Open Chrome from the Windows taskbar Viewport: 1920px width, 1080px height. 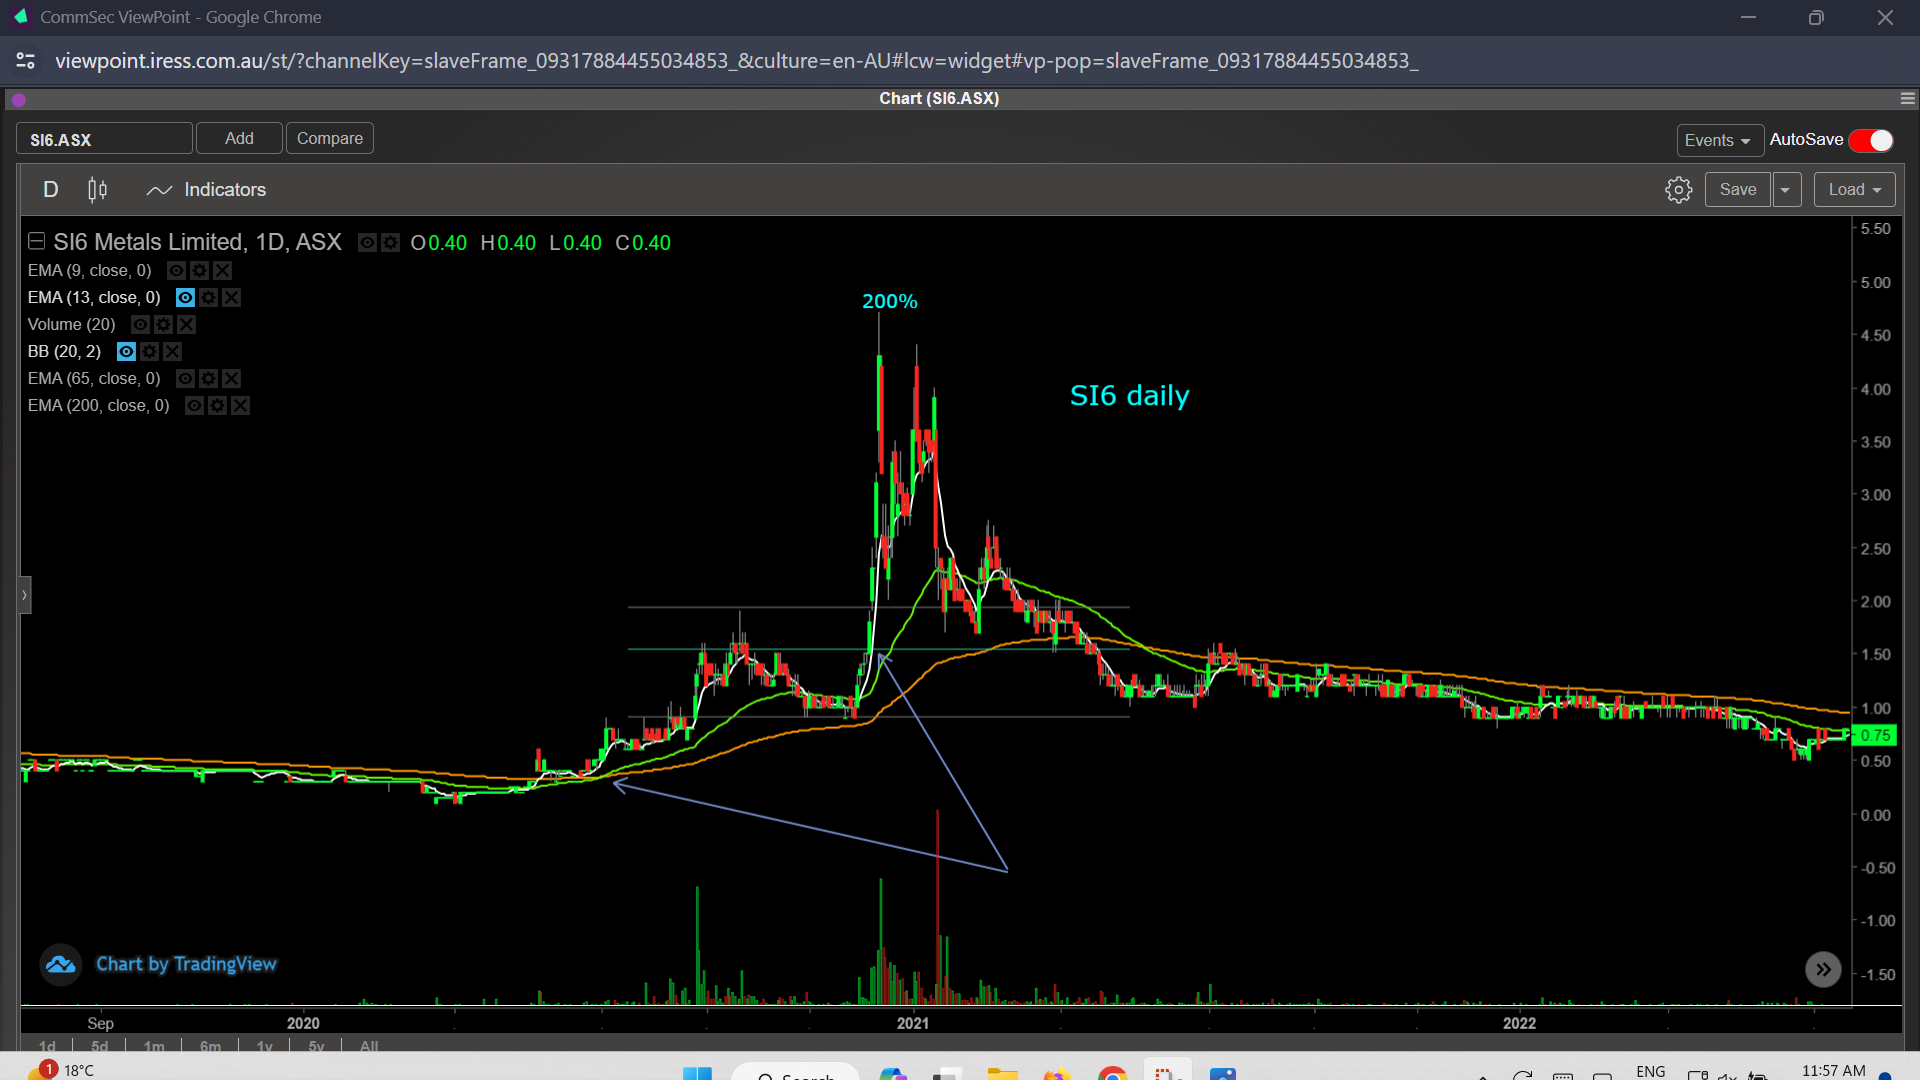pyautogui.click(x=1112, y=1073)
